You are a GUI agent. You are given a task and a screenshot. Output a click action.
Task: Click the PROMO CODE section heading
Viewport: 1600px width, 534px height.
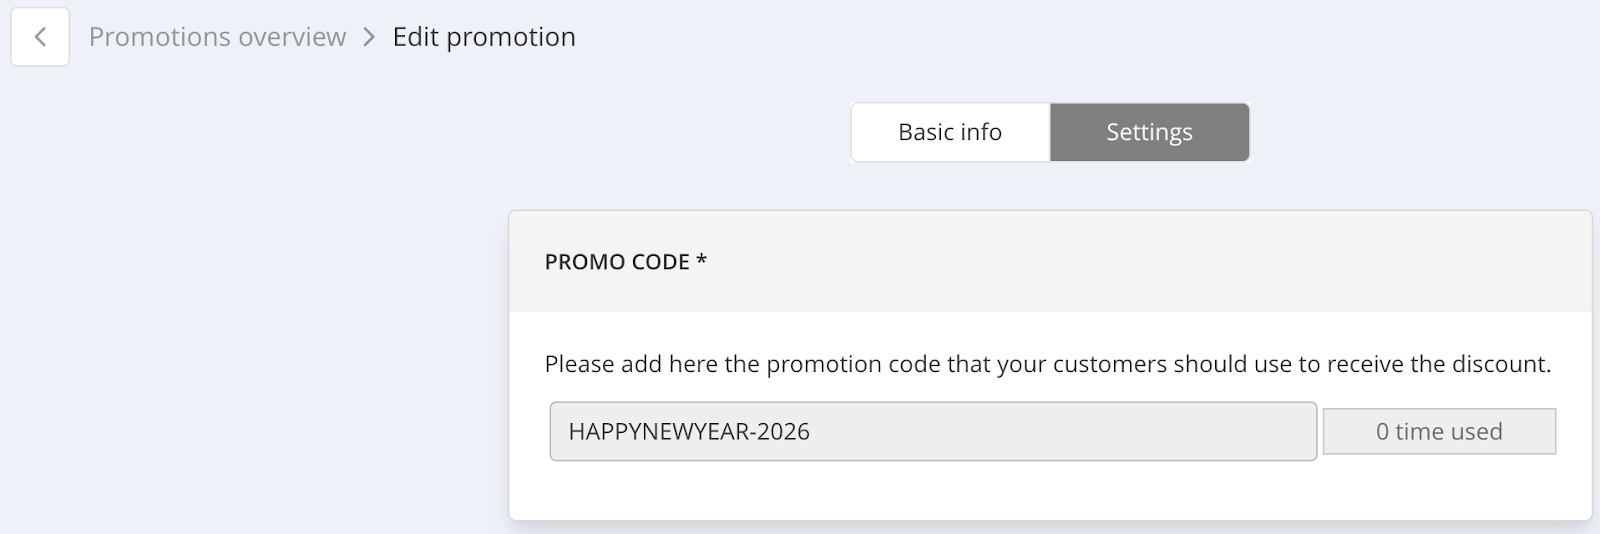[x=617, y=262]
